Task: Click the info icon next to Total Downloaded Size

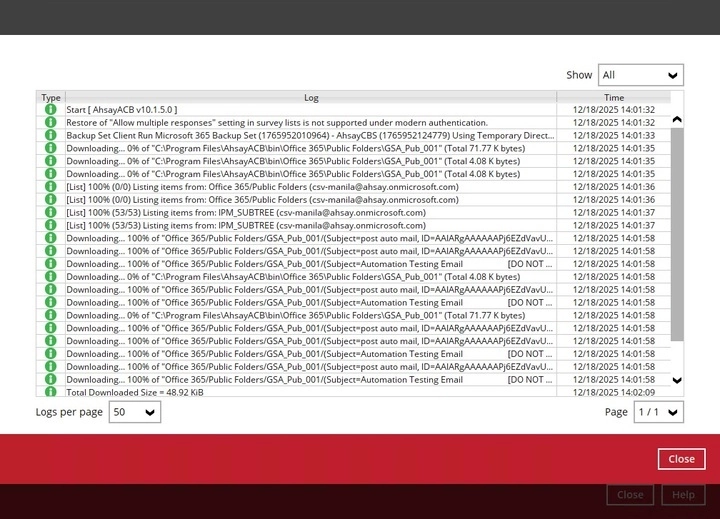Action: pos(51,392)
